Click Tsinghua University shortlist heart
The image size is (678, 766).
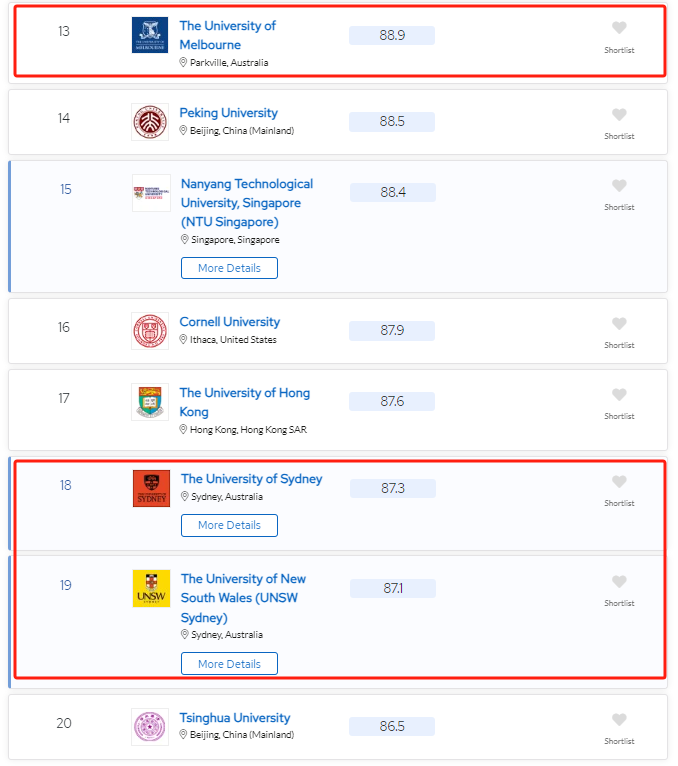click(619, 720)
